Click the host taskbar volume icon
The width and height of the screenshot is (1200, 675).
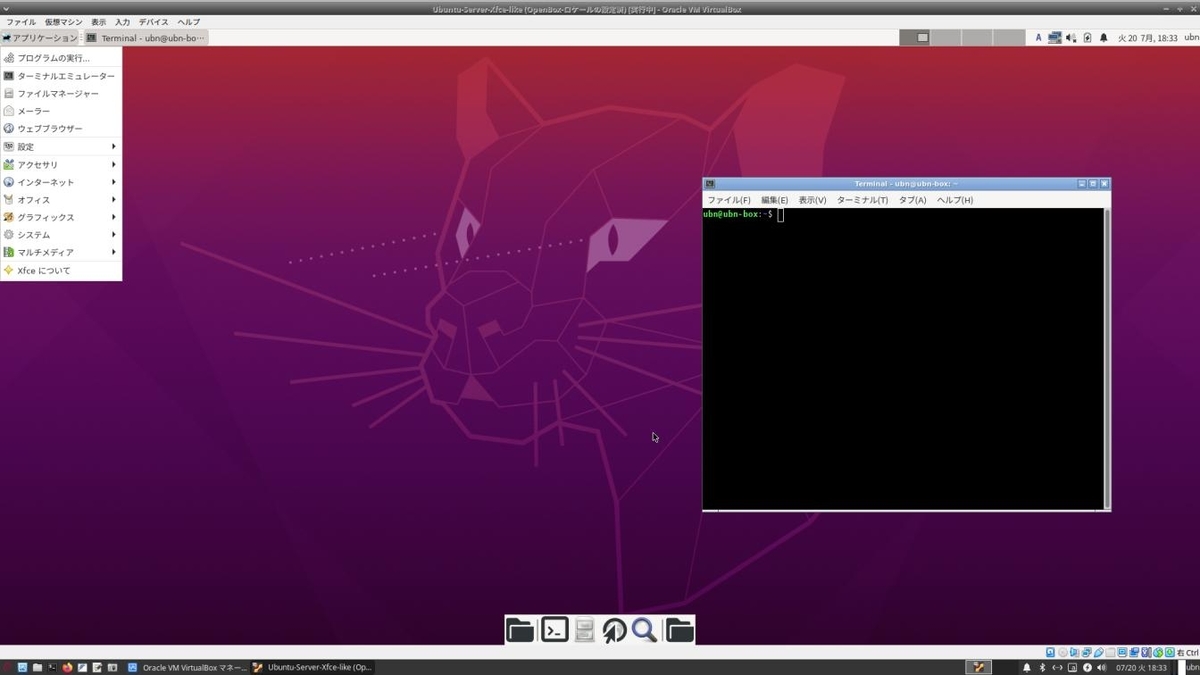(x=1102, y=667)
